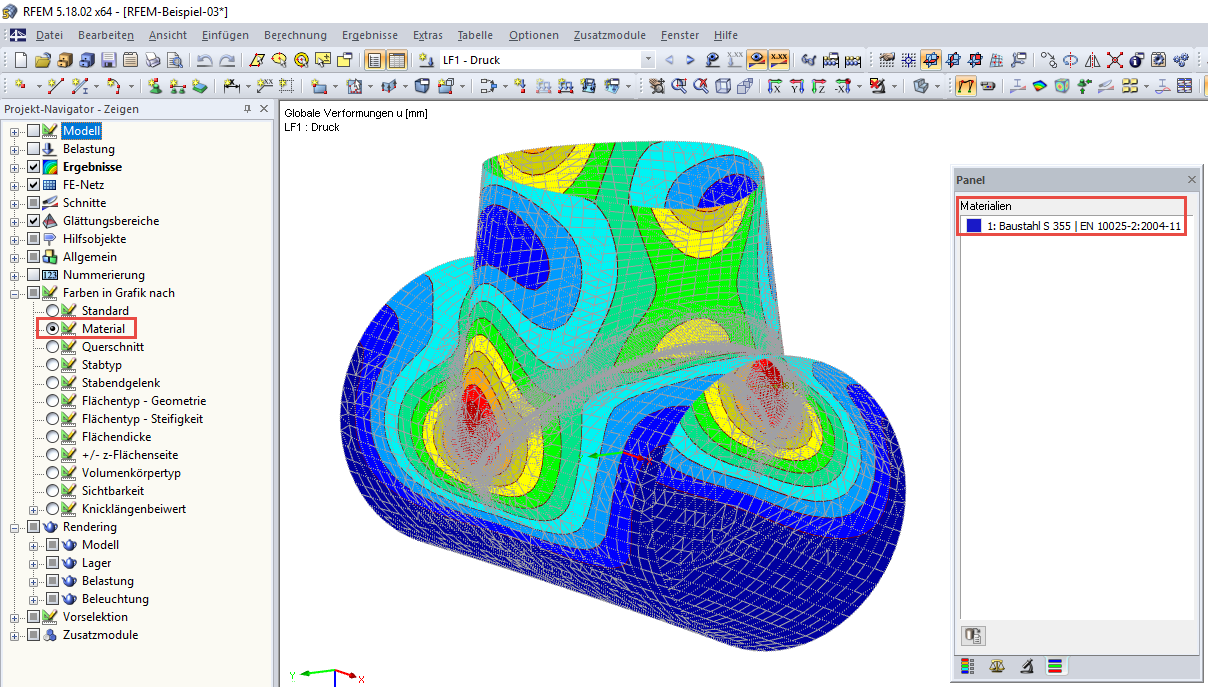
Task: Expand the Ergebnisse tree node
Action: (x=15, y=167)
